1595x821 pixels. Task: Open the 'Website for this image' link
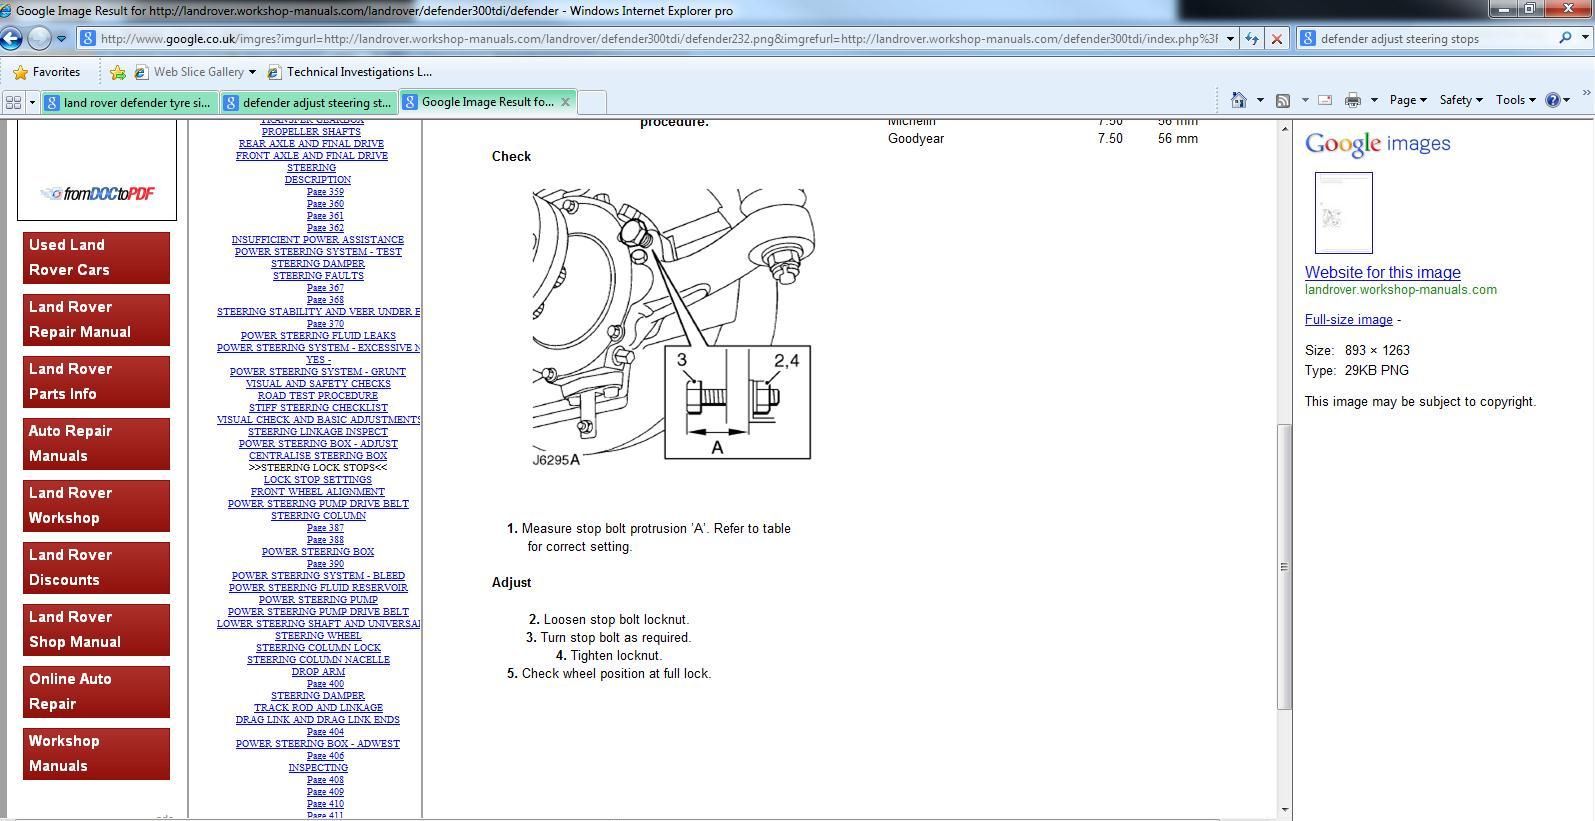coord(1382,272)
